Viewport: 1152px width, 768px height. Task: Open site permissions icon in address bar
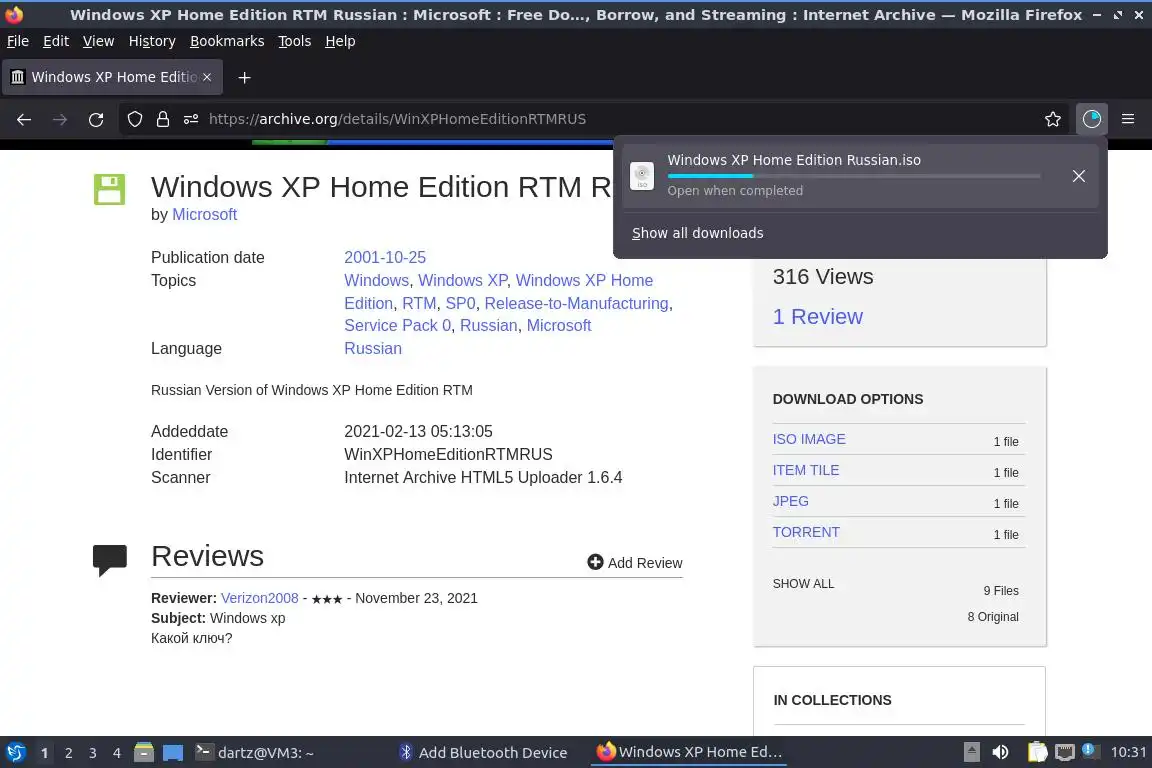click(x=191, y=119)
